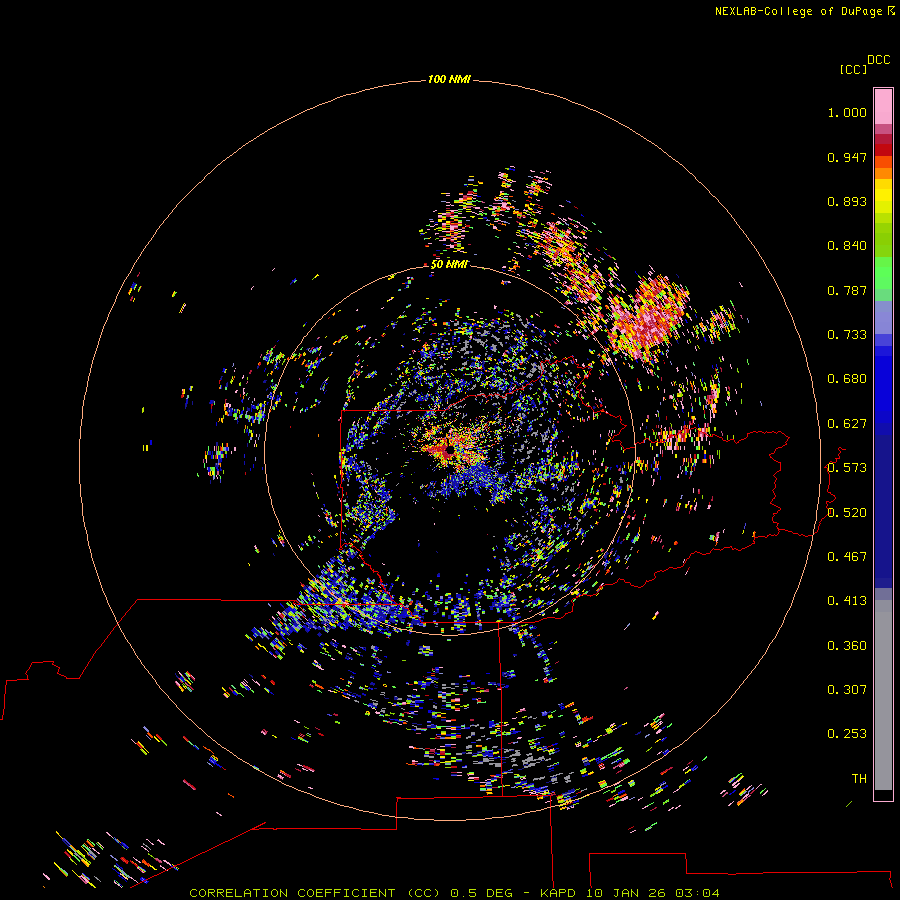Image resolution: width=900 pixels, height=900 pixels.
Task: Click the 0.573 scale value
Action: tap(847, 468)
